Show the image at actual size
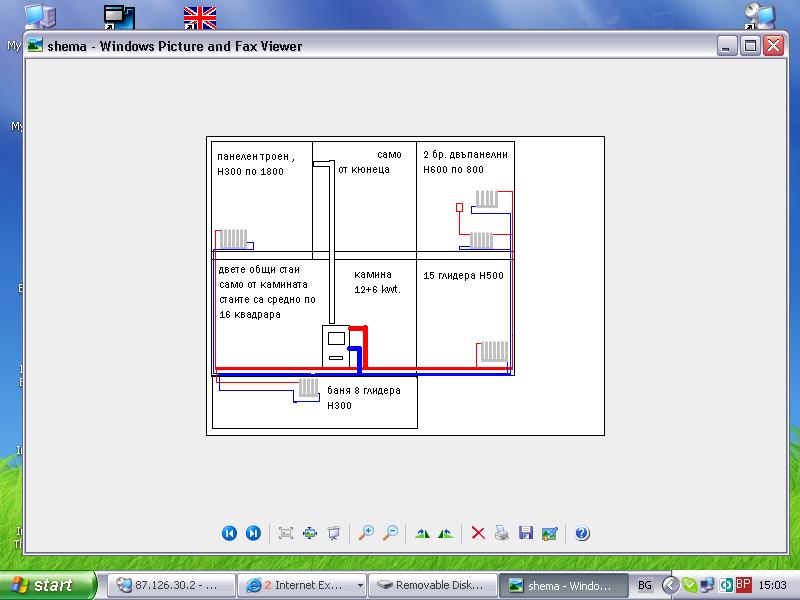This screenshot has width=800, height=600. pos(310,534)
